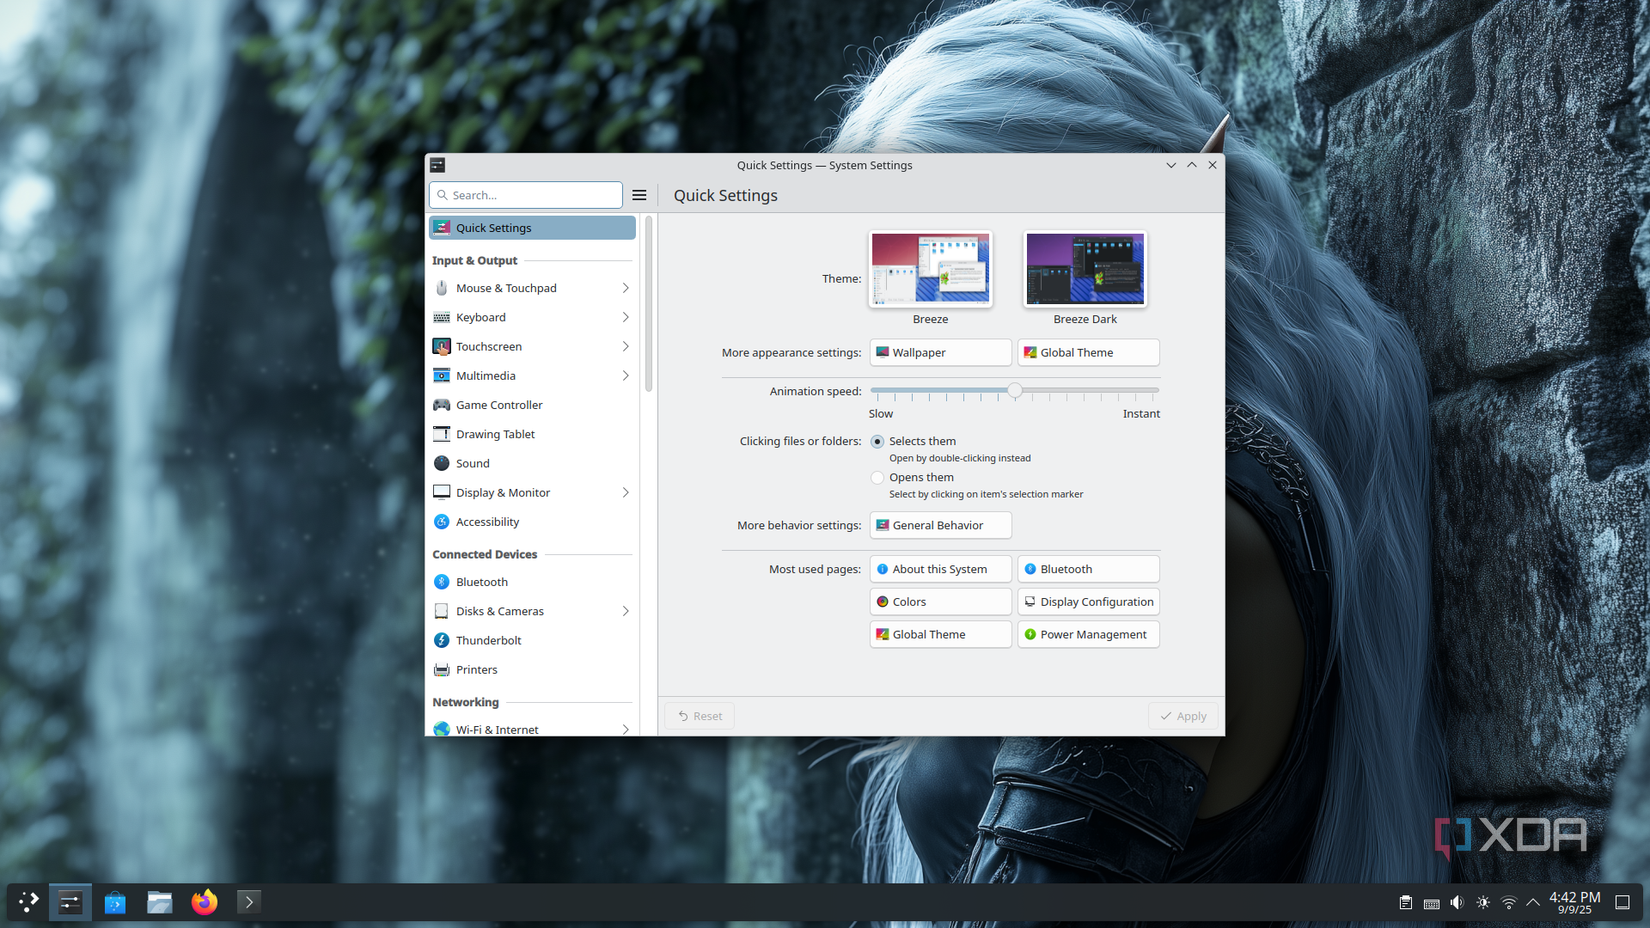Open Printers settings in Connected Devices
Viewport: 1650px width, 928px height.
tap(477, 669)
